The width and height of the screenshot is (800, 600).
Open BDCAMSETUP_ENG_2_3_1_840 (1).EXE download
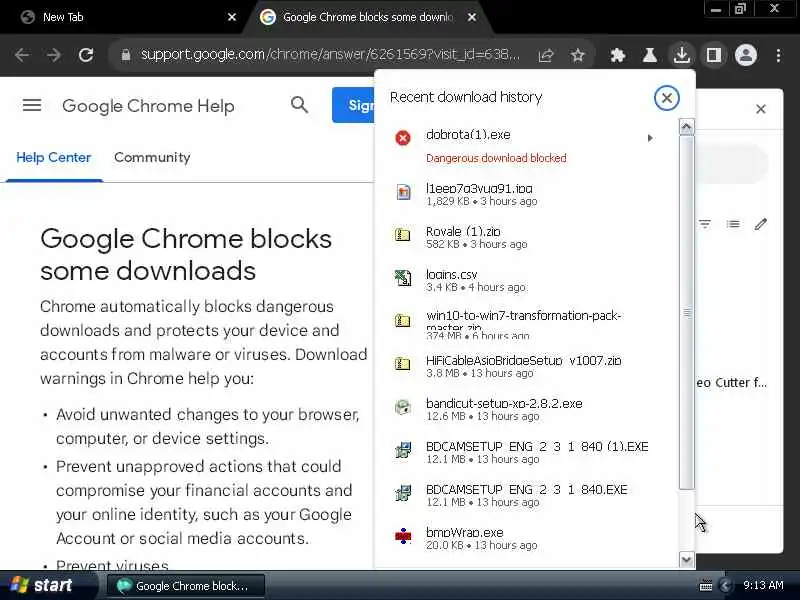pyautogui.click(x=526, y=452)
